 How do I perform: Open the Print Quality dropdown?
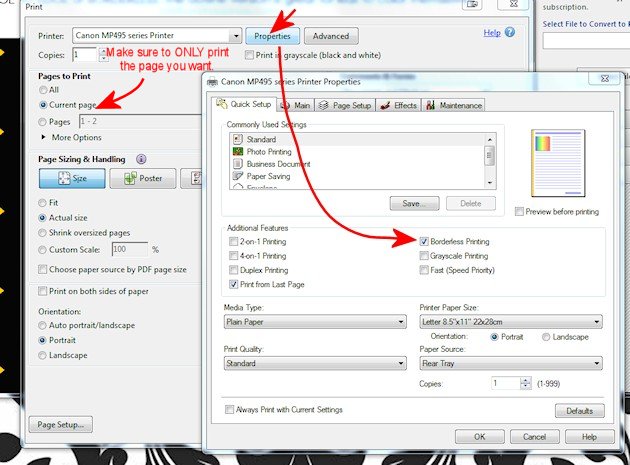coord(315,363)
